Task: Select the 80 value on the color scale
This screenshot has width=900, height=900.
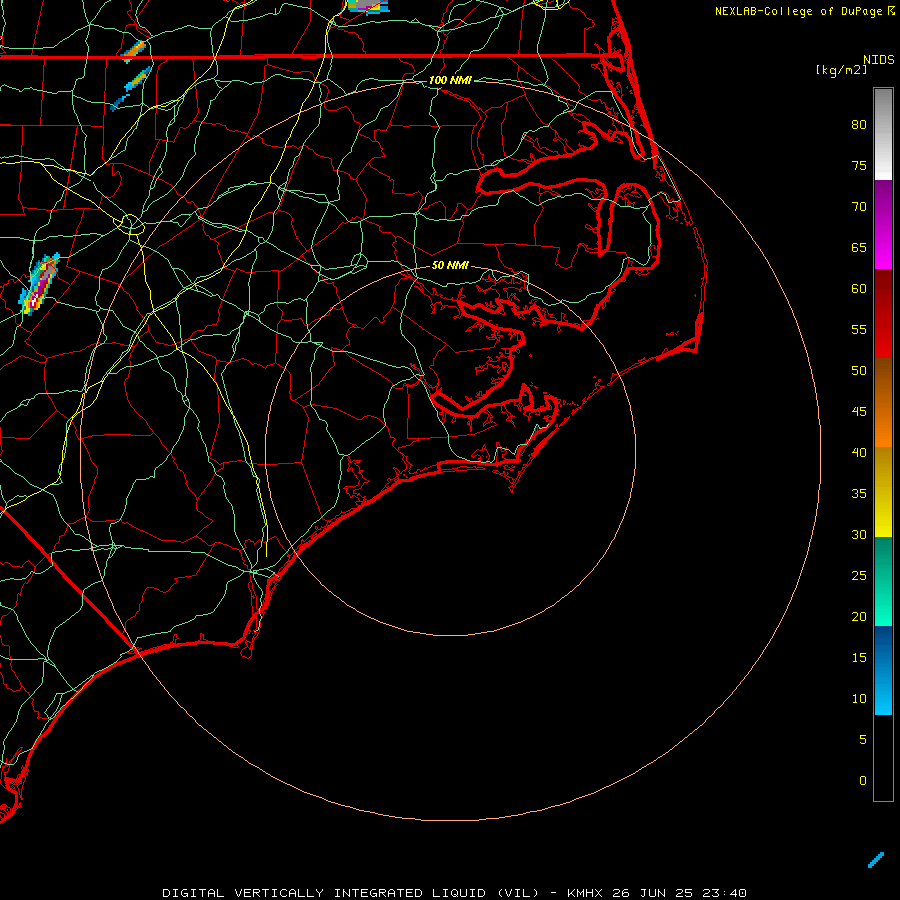Action: (x=859, y=125)
